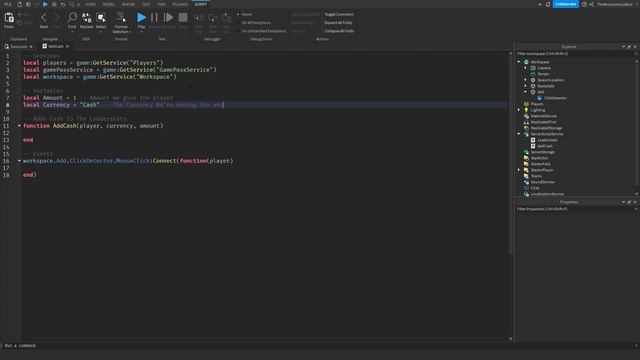Click the Find magnifier icon
The width and height of the screenshot is (640, 360).
(x=72, y=17)
